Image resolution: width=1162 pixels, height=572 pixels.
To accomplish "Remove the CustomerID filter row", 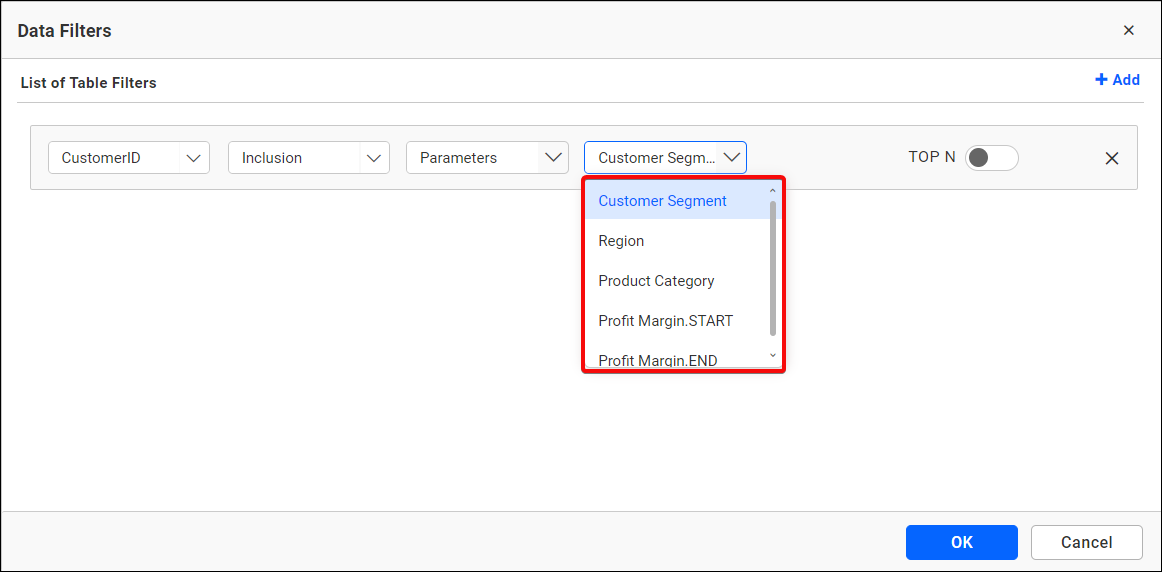I will 1111,158.
